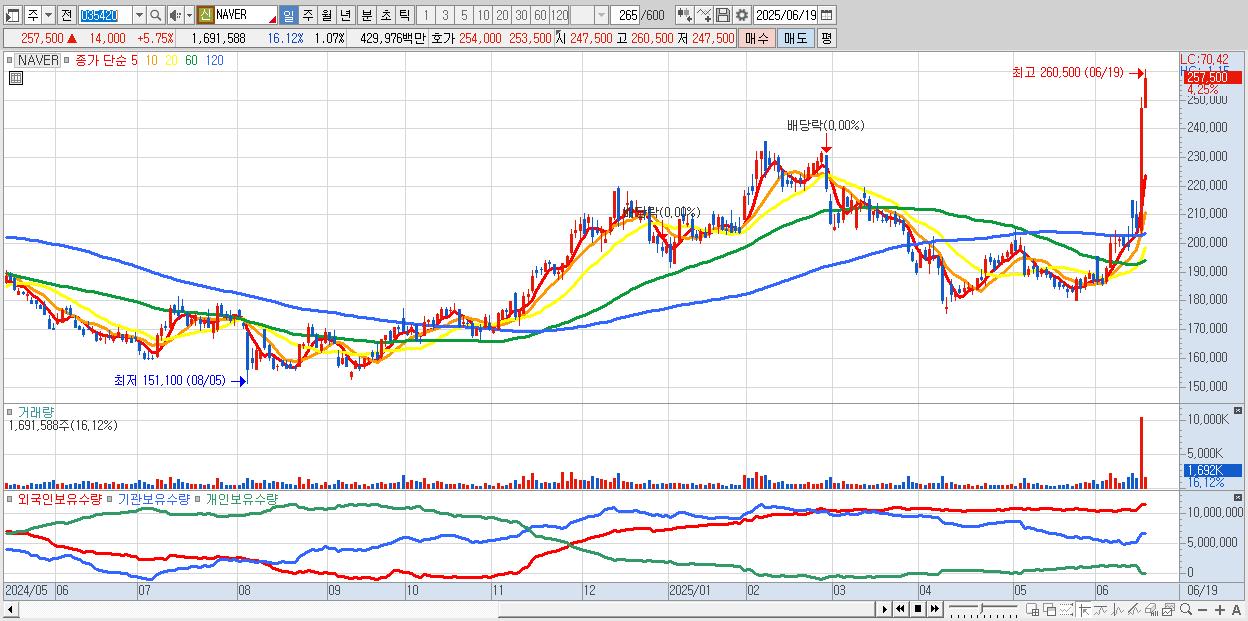1248x621 pixels.
Task: Click the '평' button
Action: pos(826,38)
